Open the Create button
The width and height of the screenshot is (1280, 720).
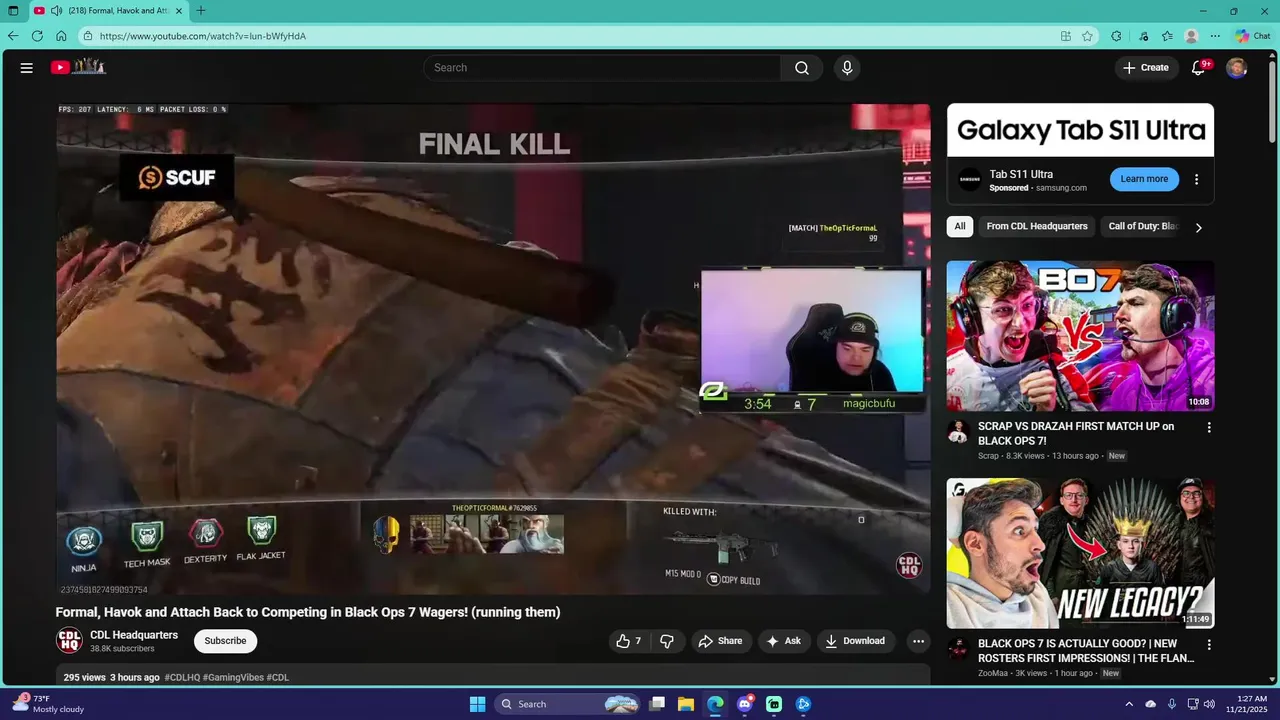(x=1146, y=68)
